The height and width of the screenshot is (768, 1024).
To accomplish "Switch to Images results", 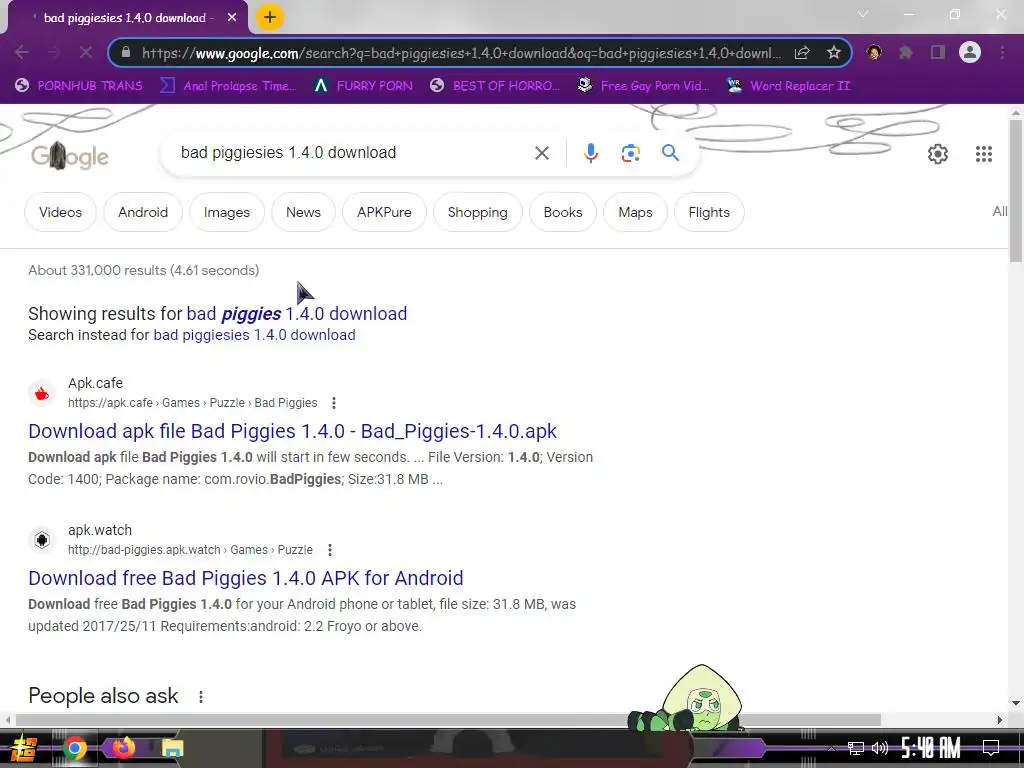I will pyautogui.click(x=227, y=212).
